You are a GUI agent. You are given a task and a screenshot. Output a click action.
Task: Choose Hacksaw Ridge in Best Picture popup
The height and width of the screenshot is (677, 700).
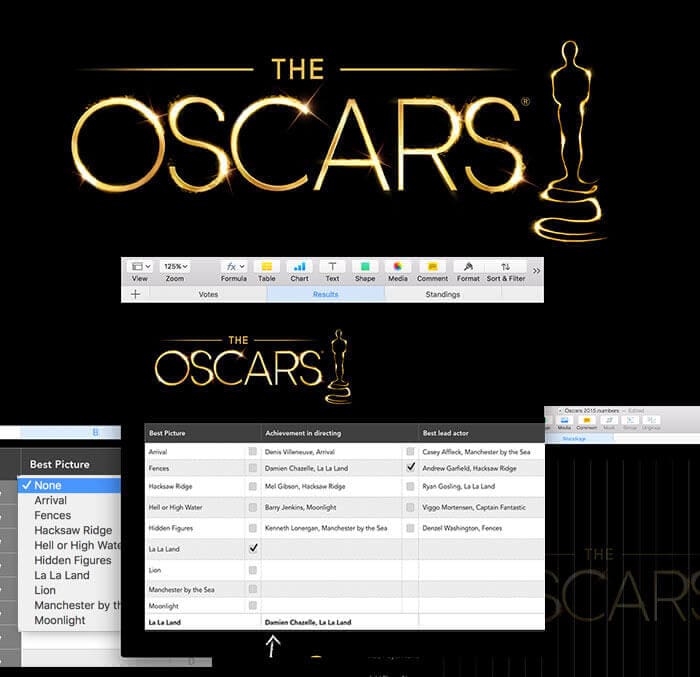pos(69,530)
